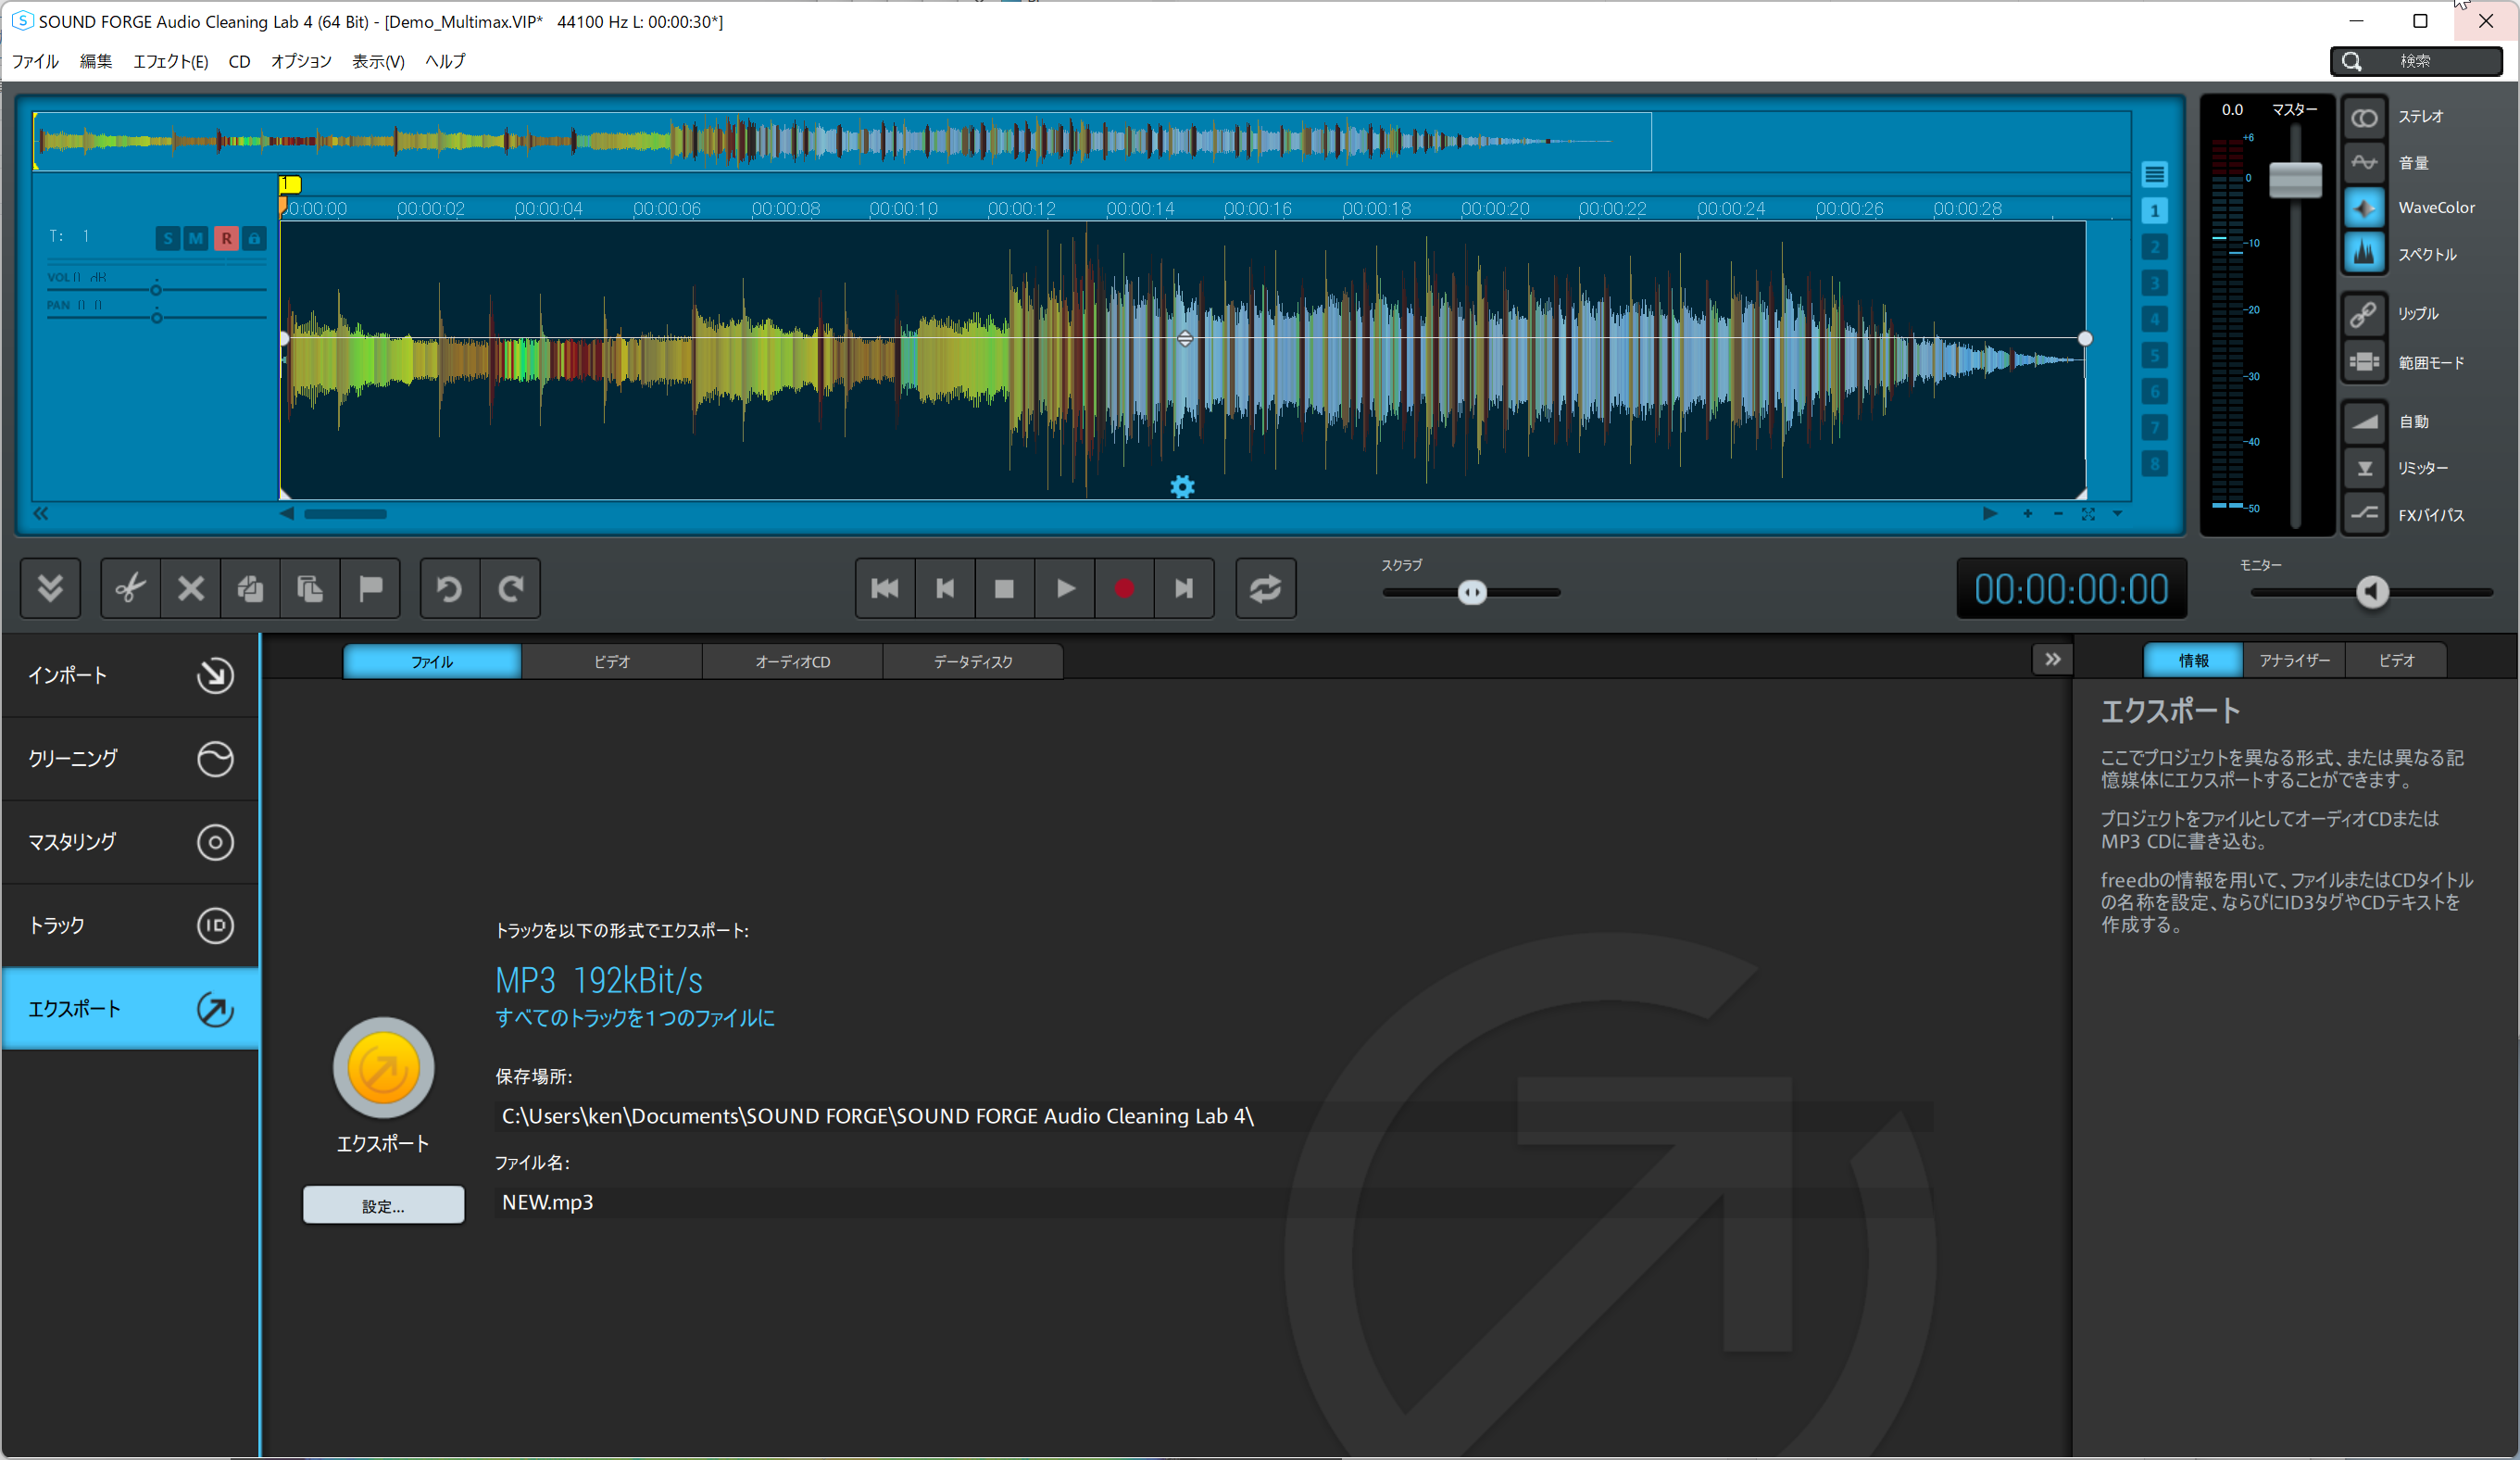Toggle Ripple mode

(x=2364, y=314)
